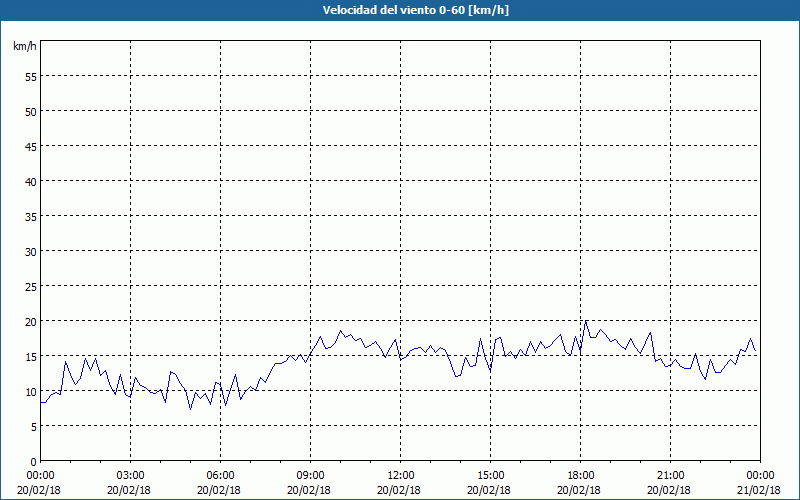
Task: Click the 'km/h' axis unit label
Action: coord(24,46)
